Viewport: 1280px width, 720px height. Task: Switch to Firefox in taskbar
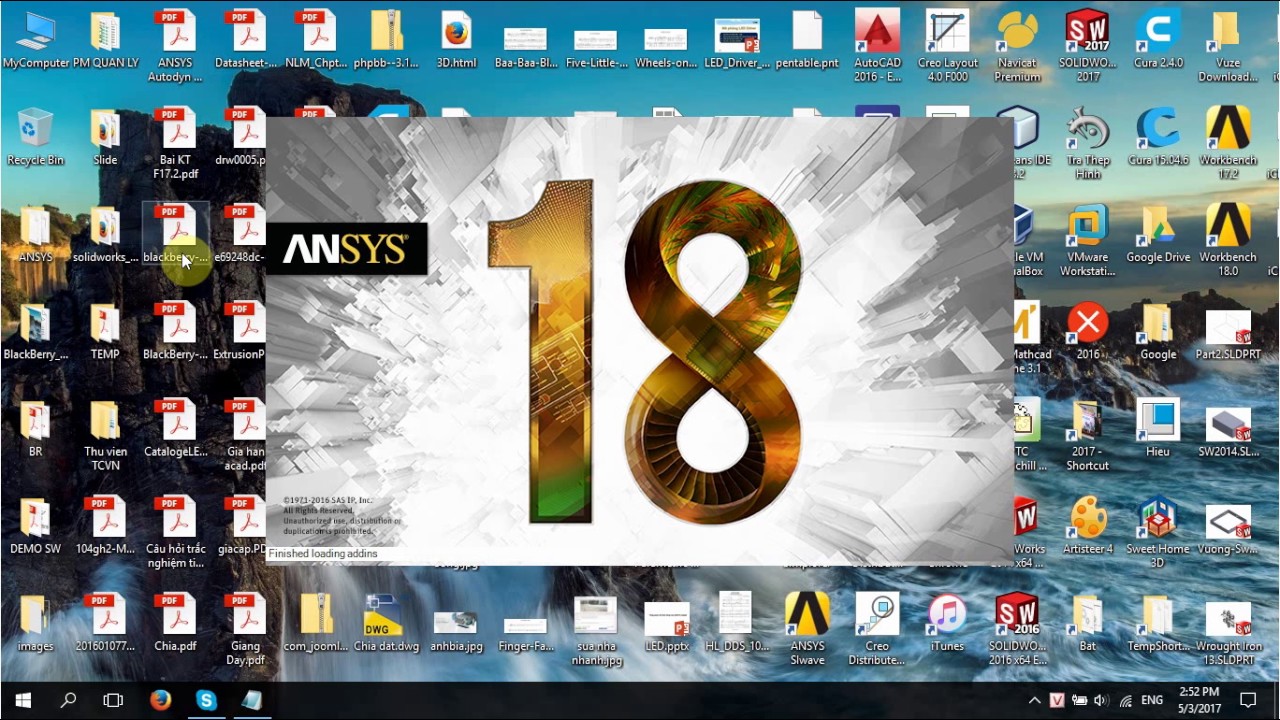coord(160,700)
